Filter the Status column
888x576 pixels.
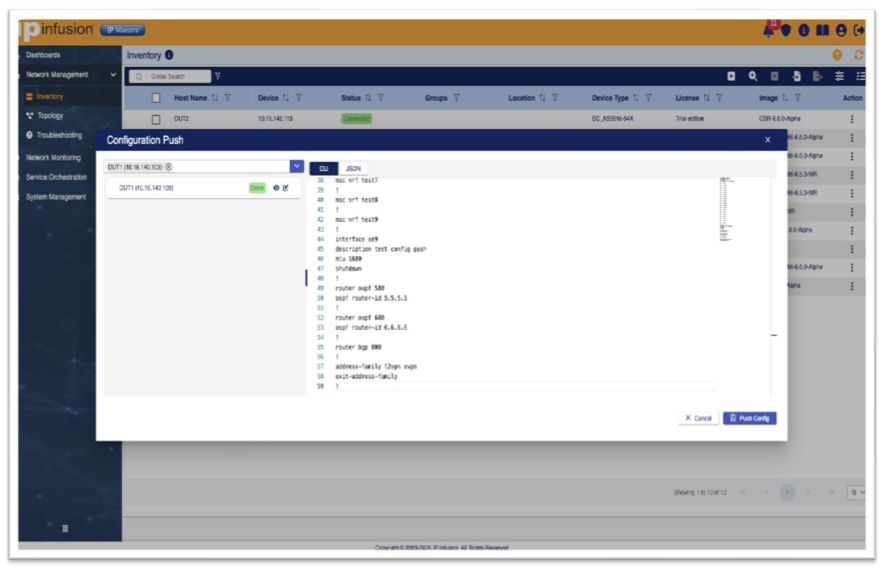pyautogui.click(x=381, y=98)
